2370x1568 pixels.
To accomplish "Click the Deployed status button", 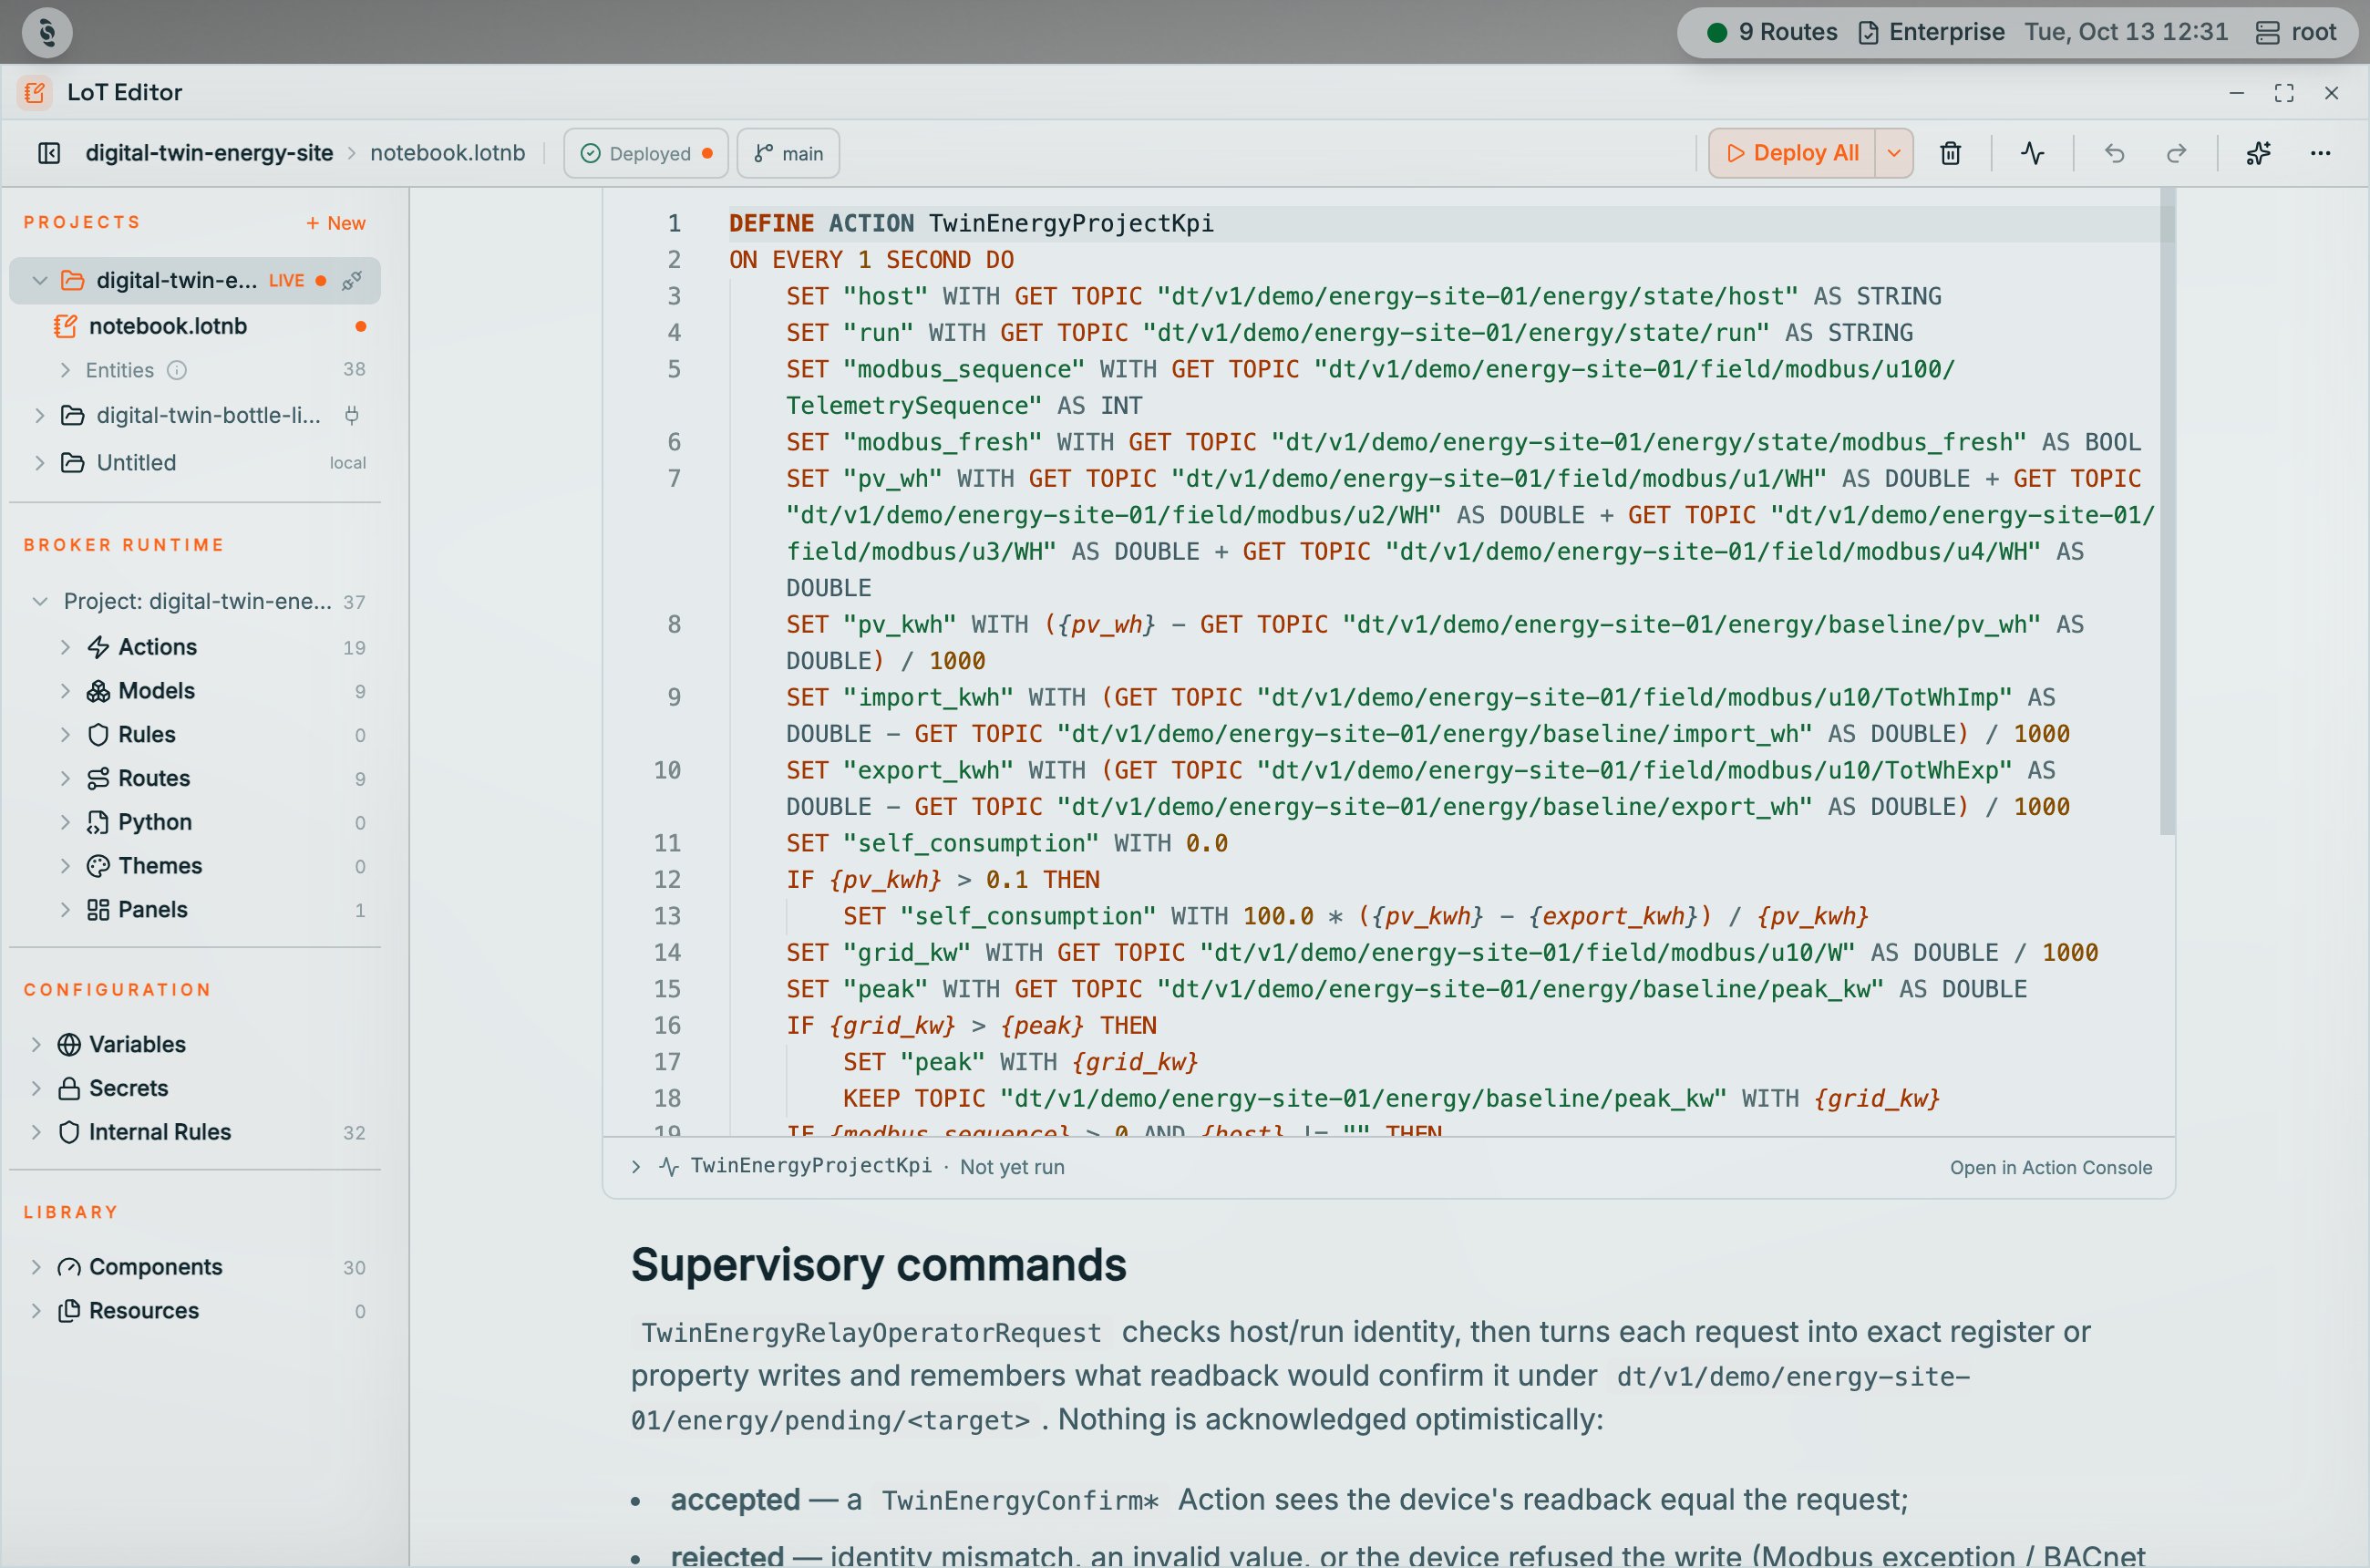I will click(646, 153).
